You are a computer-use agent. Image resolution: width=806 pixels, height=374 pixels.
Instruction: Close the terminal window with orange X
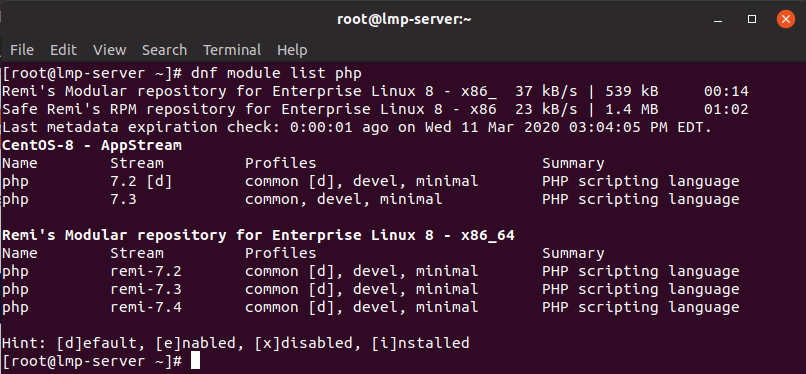point(785,20)
